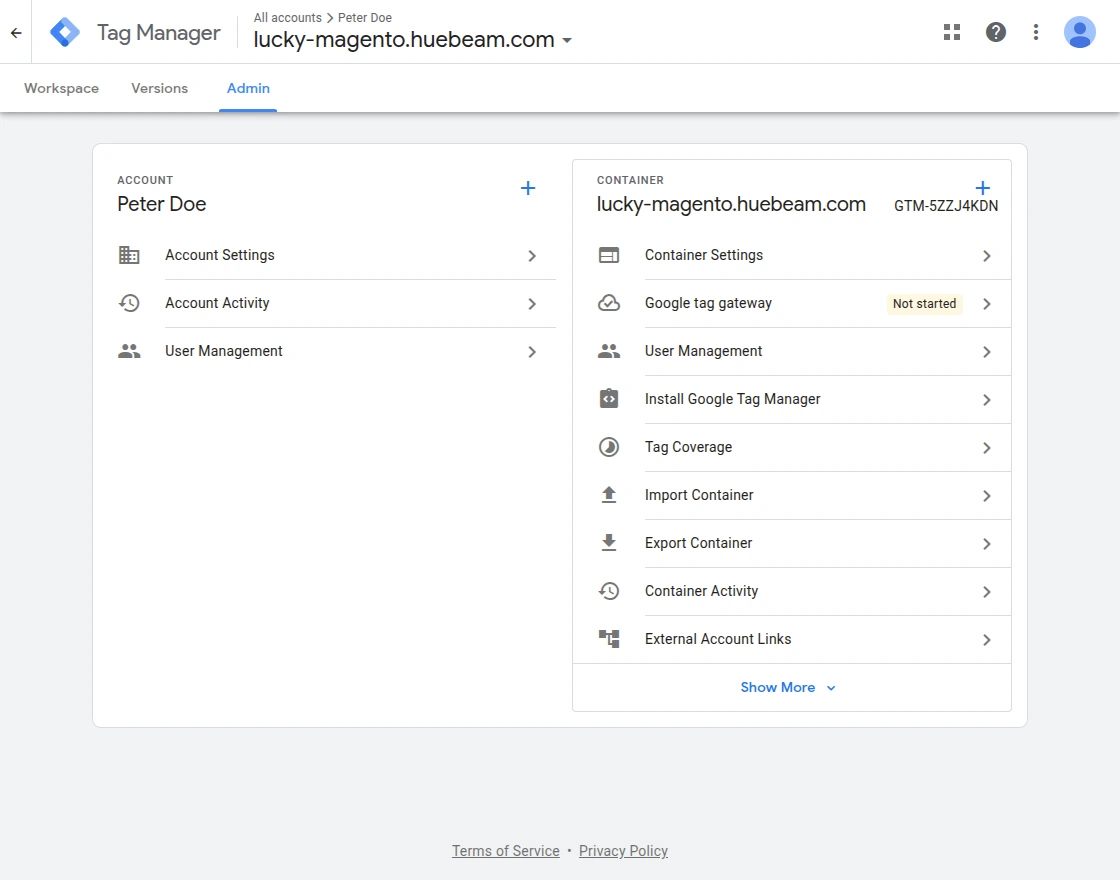Click chevron next to Container Activity

pyautogui.click(x=986, y=592)
